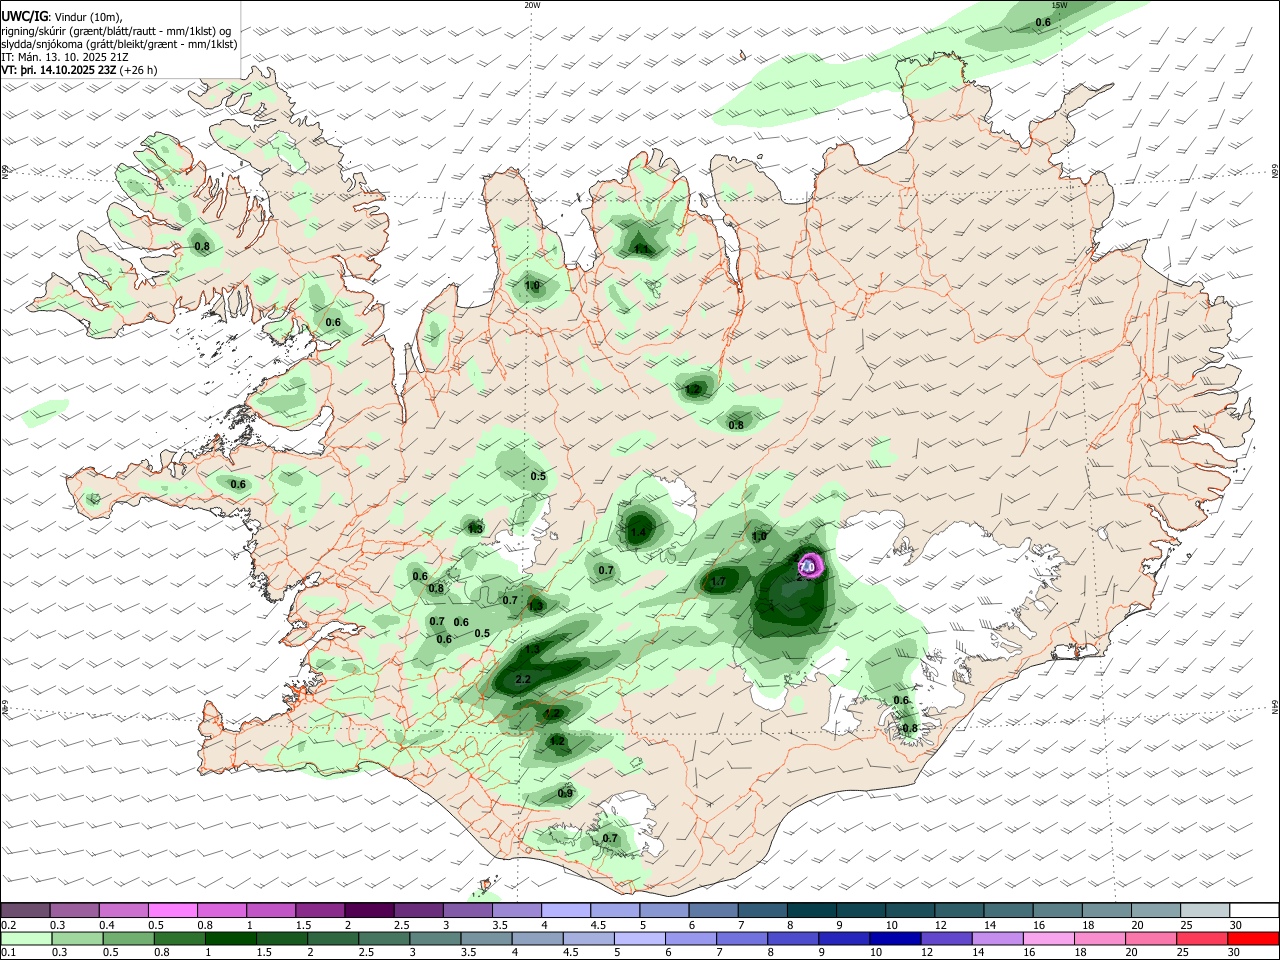Screen dimensions: 1280x960
Task: Click the "2.2" rainfall value on map
Action: point(522,680)
